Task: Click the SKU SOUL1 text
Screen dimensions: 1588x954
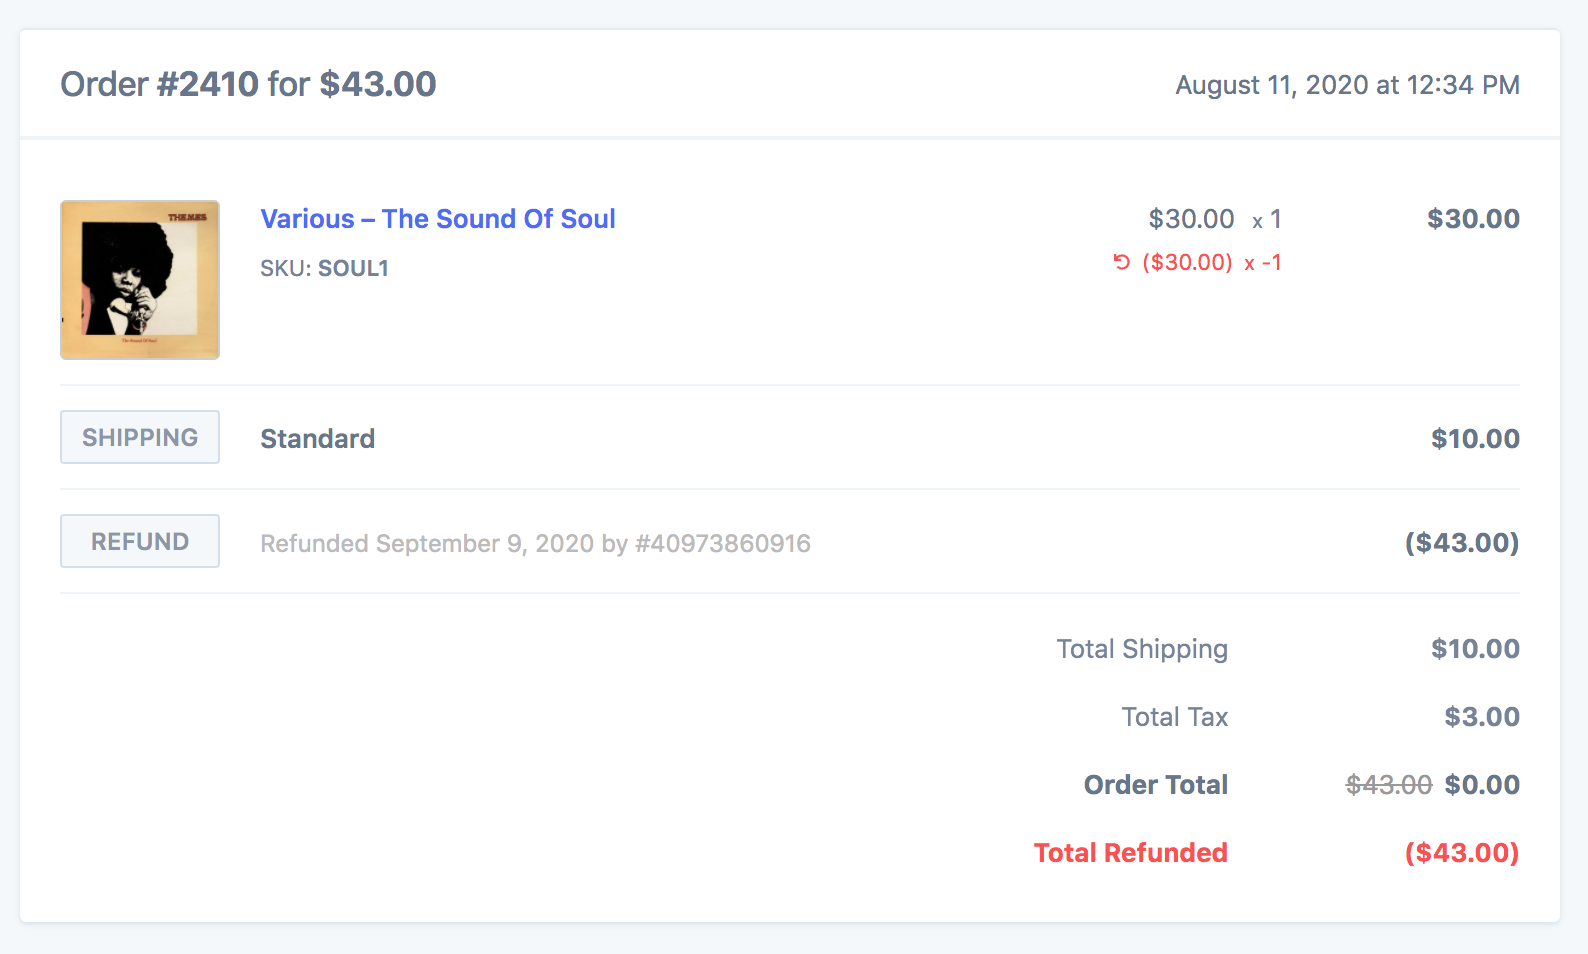Action: 324,268
